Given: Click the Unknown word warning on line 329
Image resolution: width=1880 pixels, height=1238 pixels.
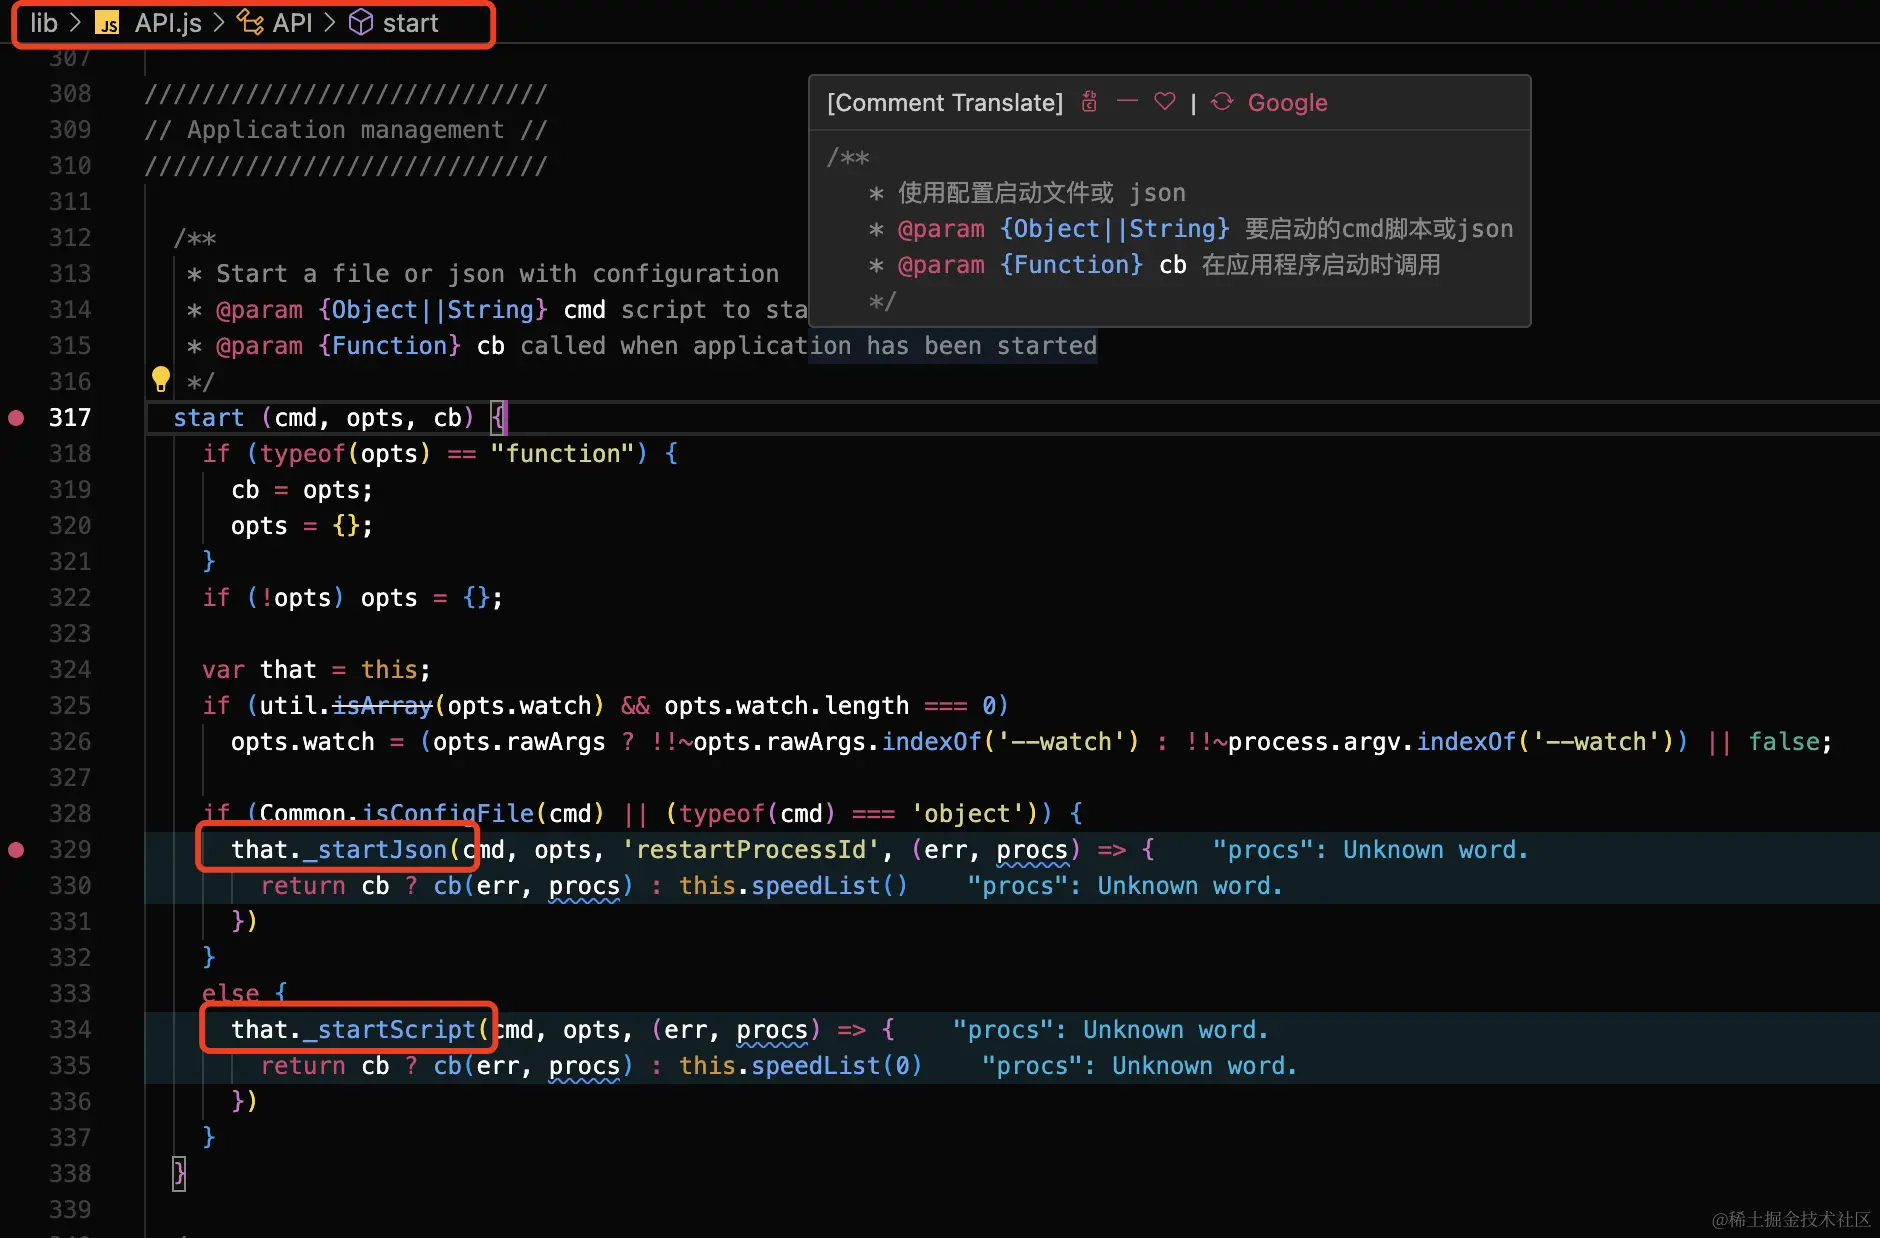Looking at the screenshot, I should coord(1370,850).
